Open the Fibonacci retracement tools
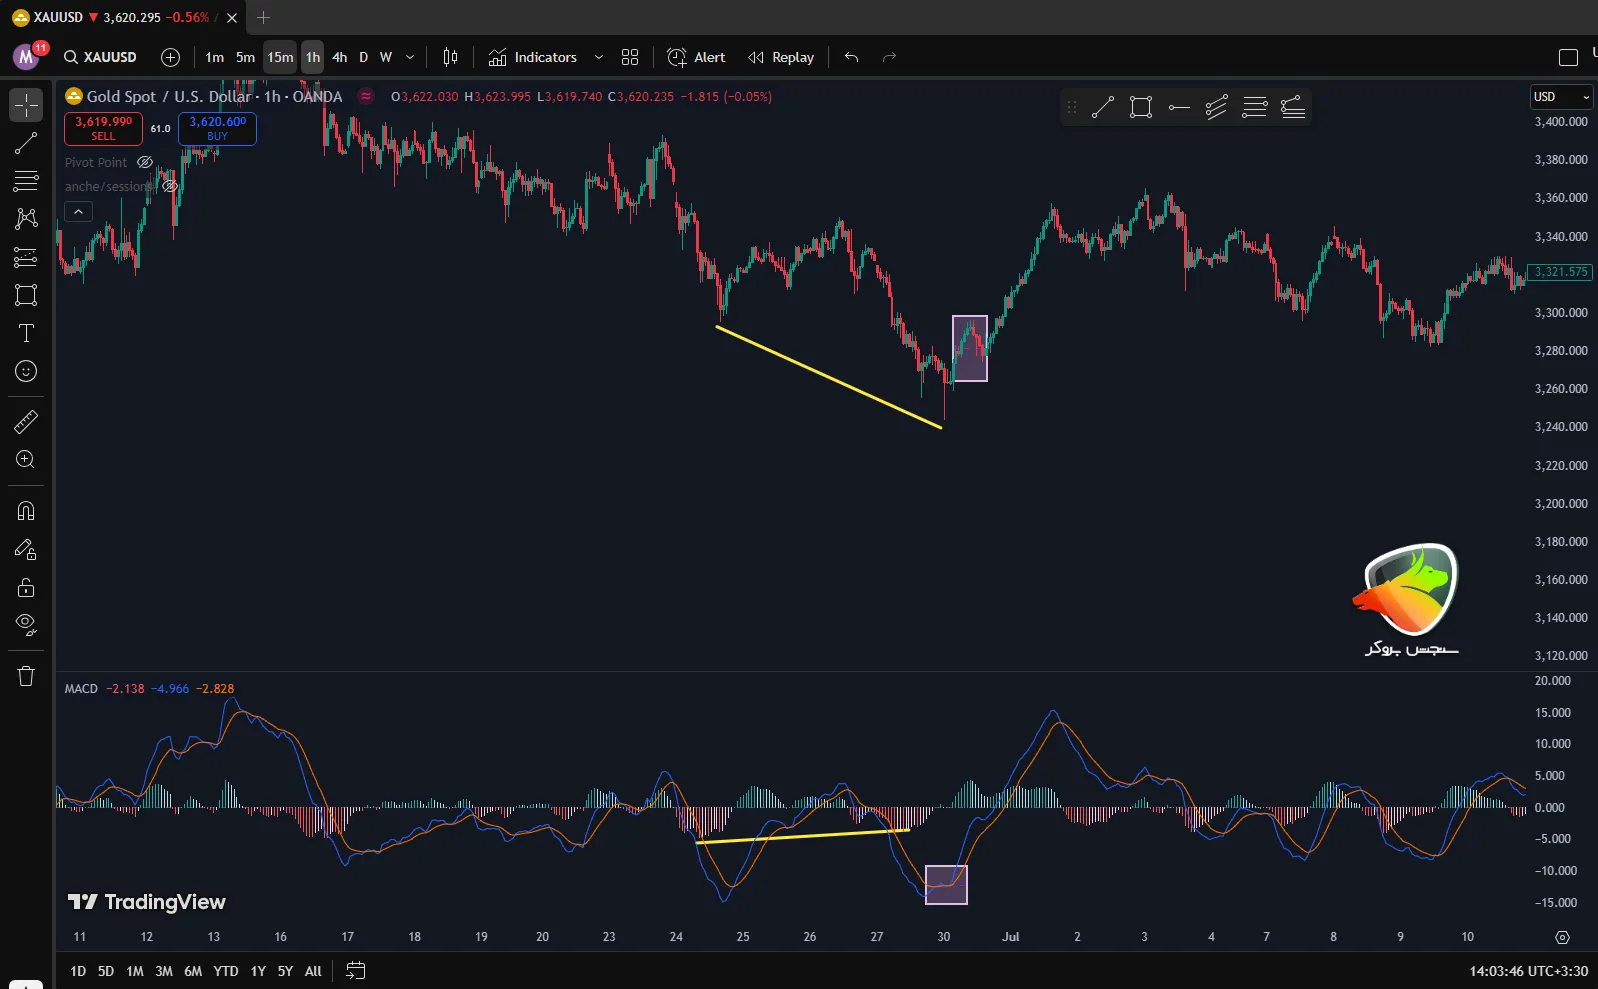The height and width of the screenshot is (989, 1598). click(26, 181)
